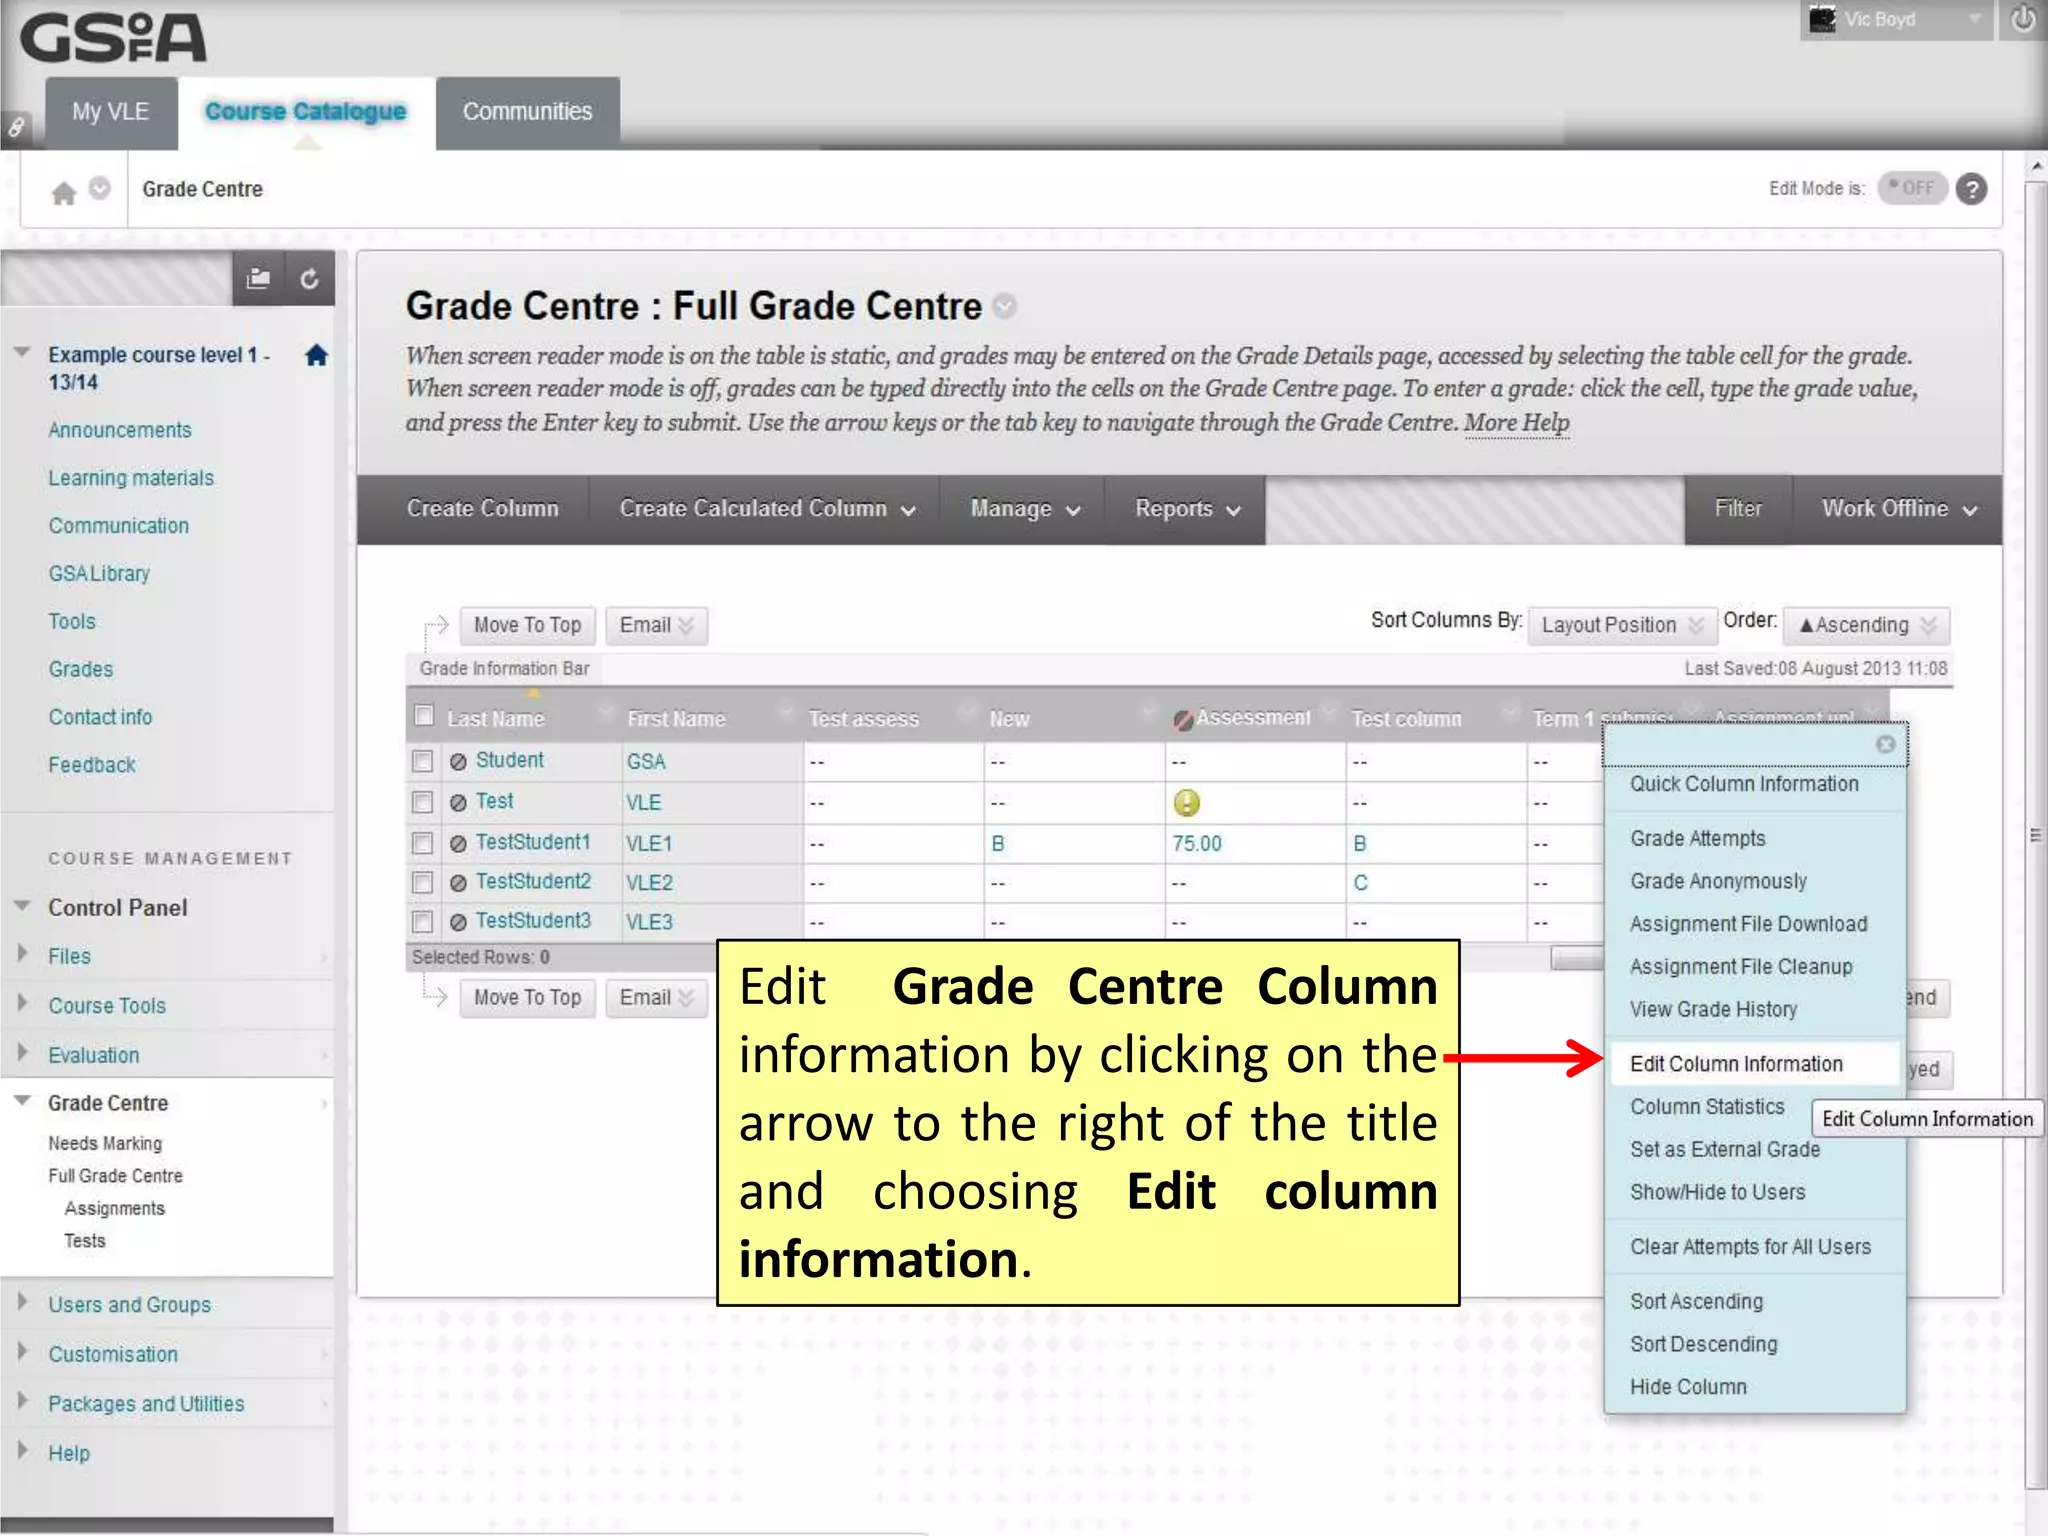This screenshot has height=1536, width=2048.
Task: Select Grade Attempts menu item
Action: [x=1698, y=839]
